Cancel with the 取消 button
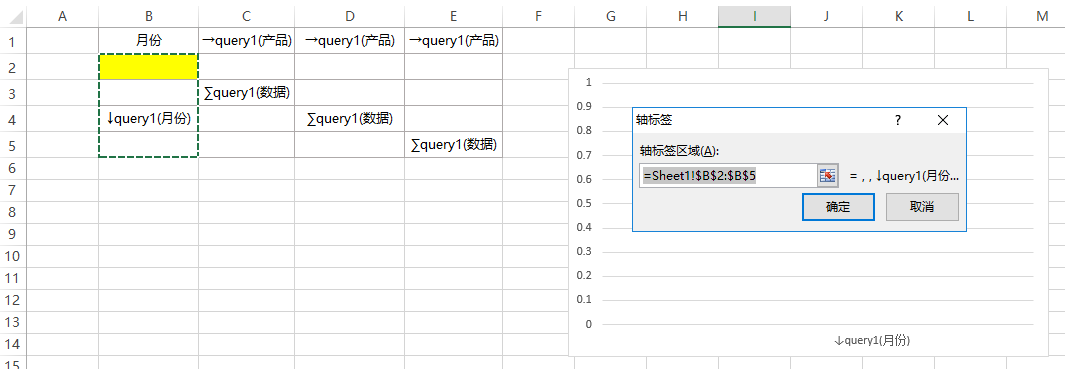This screenshot has width=1065, height=369. 922,207
